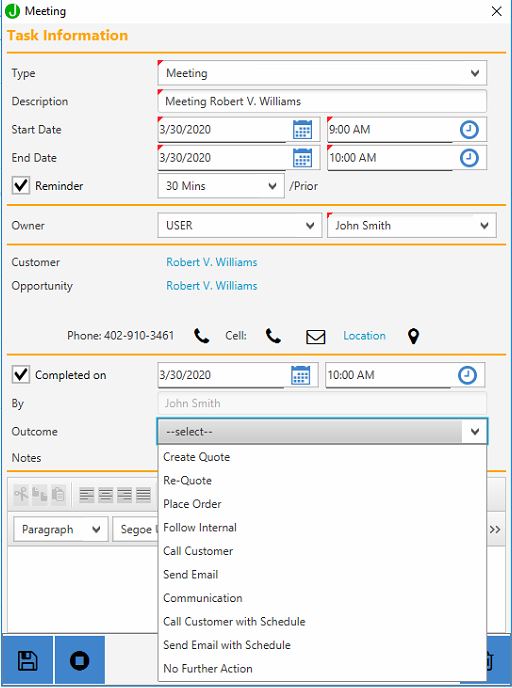Uncheck the Completed on checkbox
This screenshot has width=512, height=688.
[21, 375]
